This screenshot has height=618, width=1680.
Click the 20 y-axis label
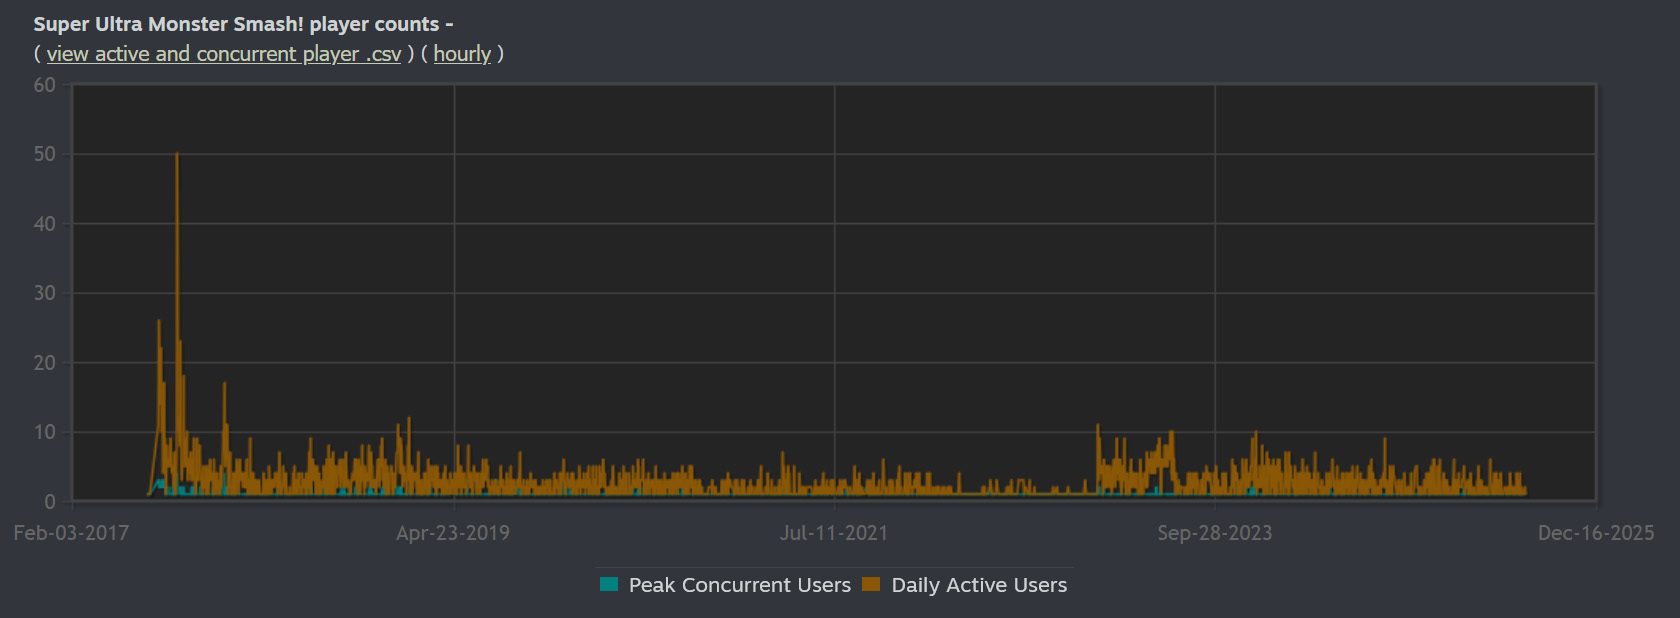[45, 363]
